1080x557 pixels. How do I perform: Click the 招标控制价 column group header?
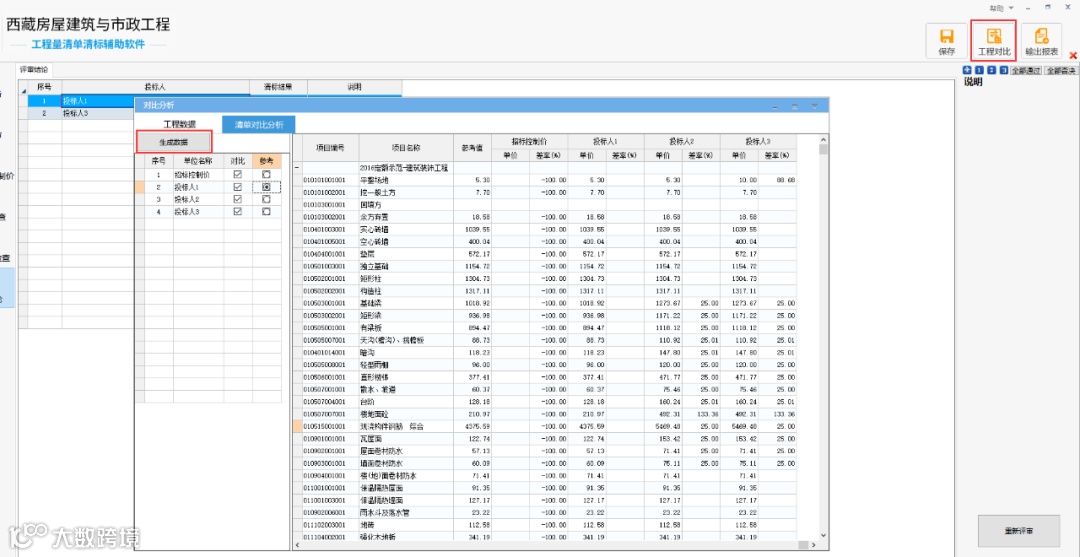click(530, 140)
